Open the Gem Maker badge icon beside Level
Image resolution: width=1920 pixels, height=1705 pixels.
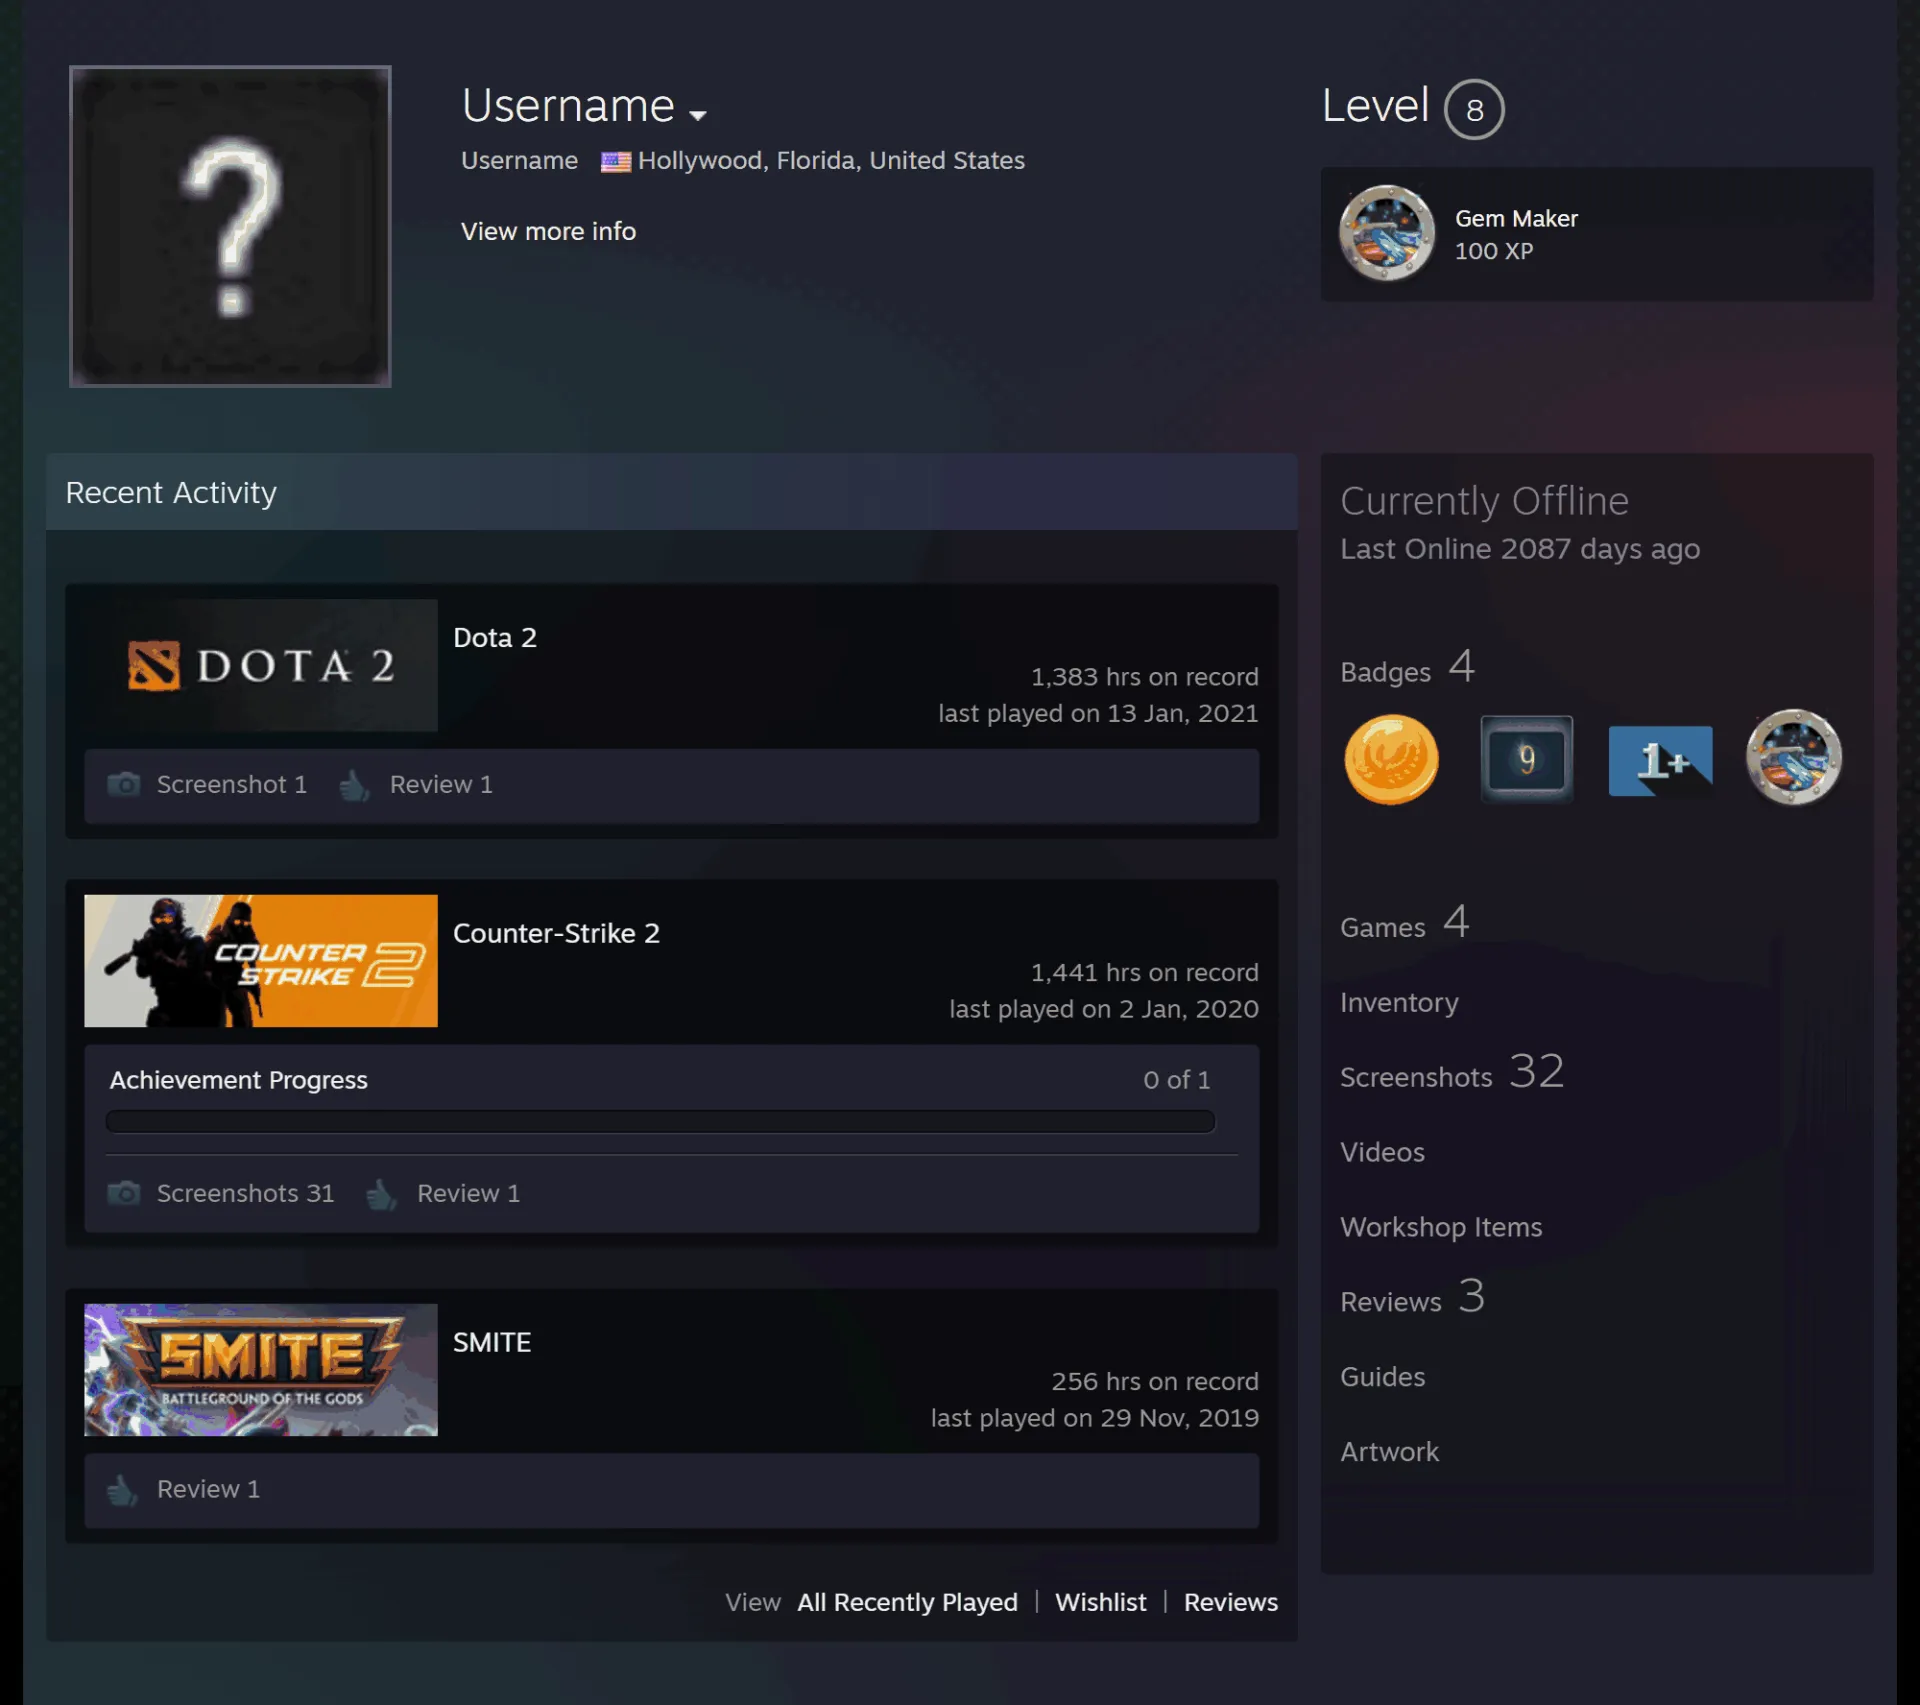(1387, 233)
